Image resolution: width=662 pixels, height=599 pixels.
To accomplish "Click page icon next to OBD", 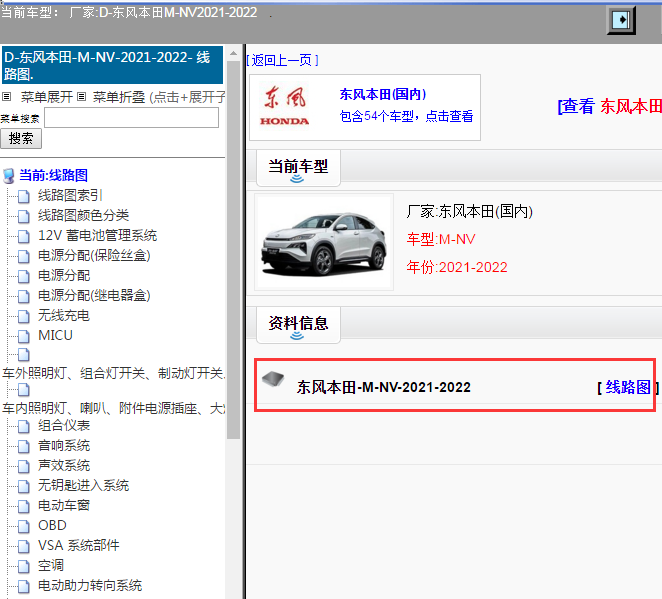I will pos(24,526).
